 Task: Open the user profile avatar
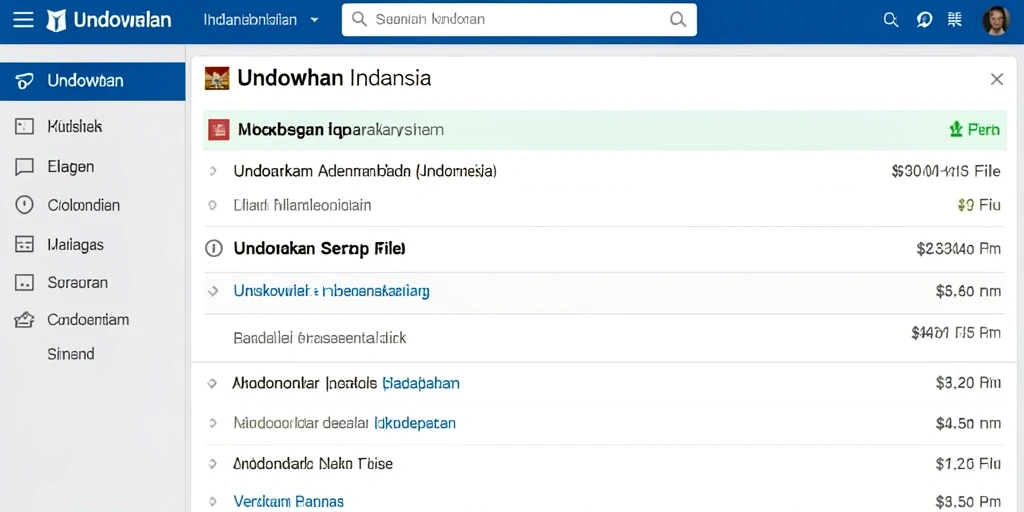tap(995, 20)
